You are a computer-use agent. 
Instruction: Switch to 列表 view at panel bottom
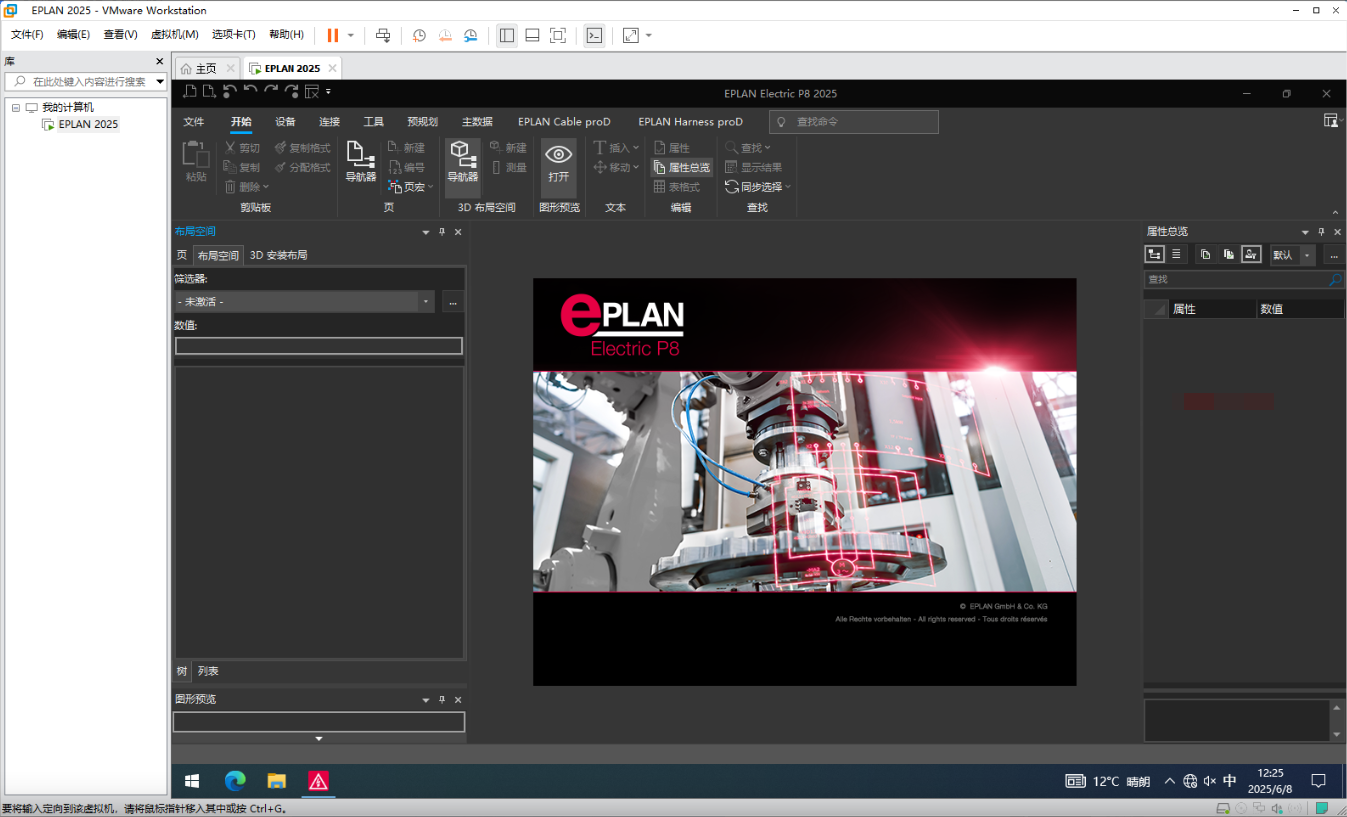tap(207, 671)
